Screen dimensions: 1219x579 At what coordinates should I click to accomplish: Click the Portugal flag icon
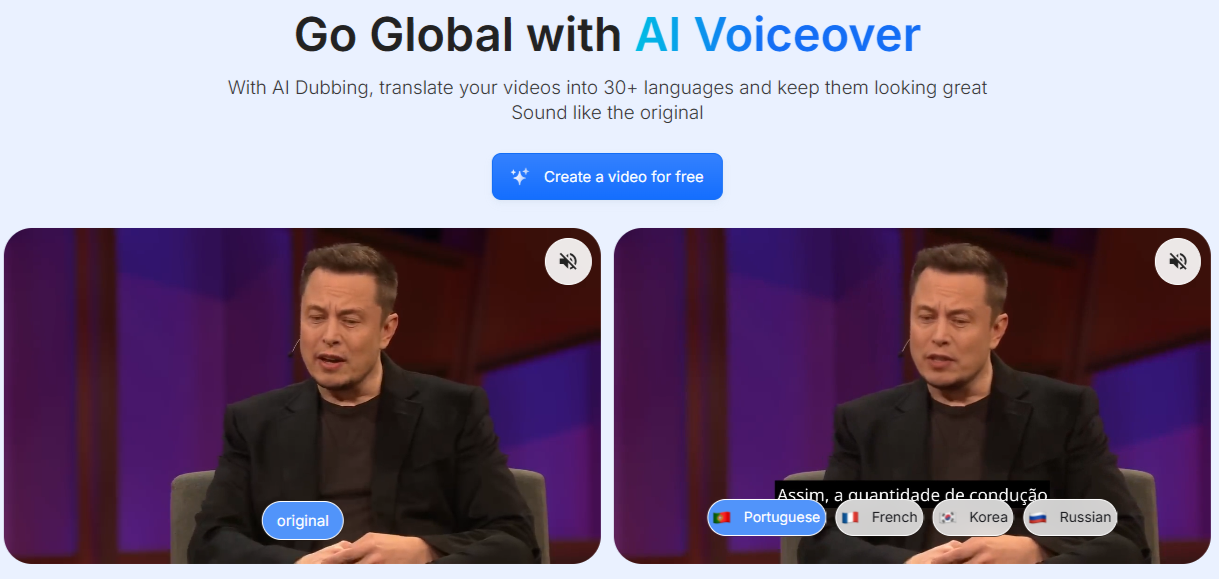pos(722,517)
